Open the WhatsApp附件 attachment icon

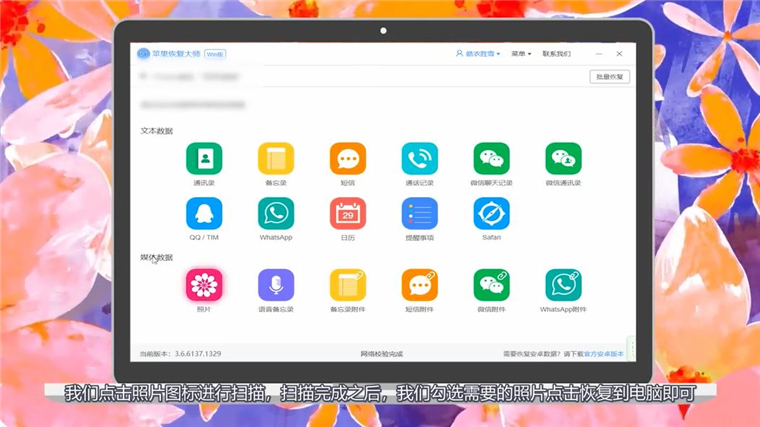click(x=563, y=285)
